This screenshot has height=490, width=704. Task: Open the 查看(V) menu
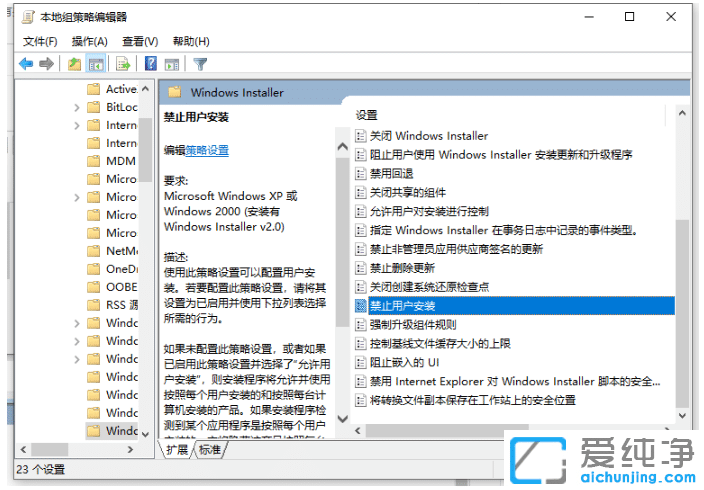[x=140, y=42]
